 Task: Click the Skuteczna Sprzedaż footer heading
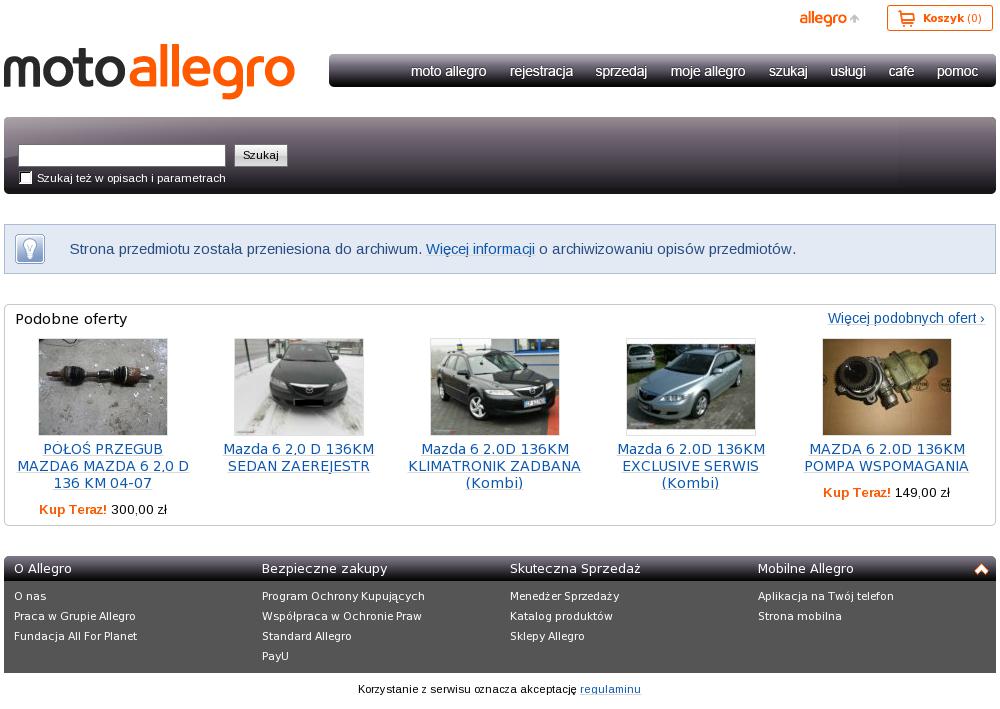point(575,568)
